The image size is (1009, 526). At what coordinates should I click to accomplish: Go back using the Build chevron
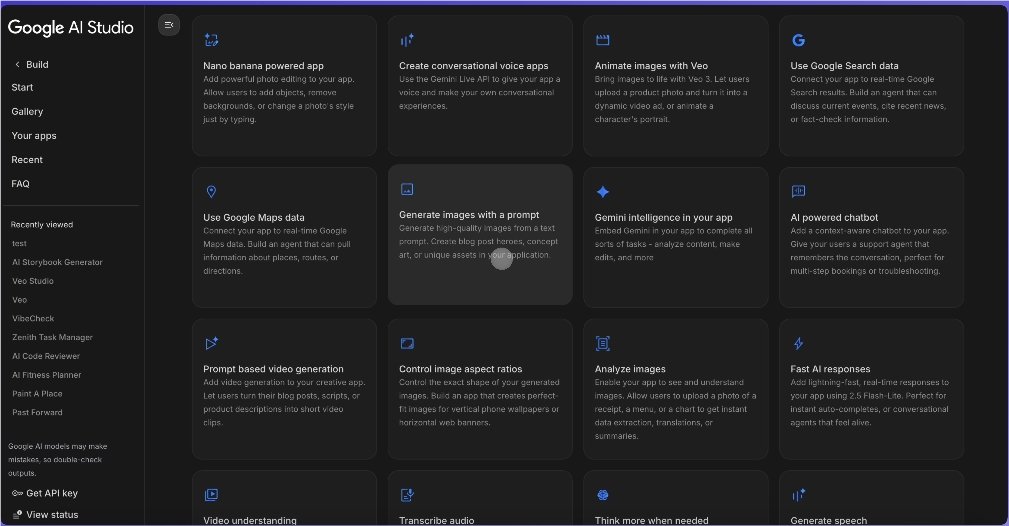17,64
